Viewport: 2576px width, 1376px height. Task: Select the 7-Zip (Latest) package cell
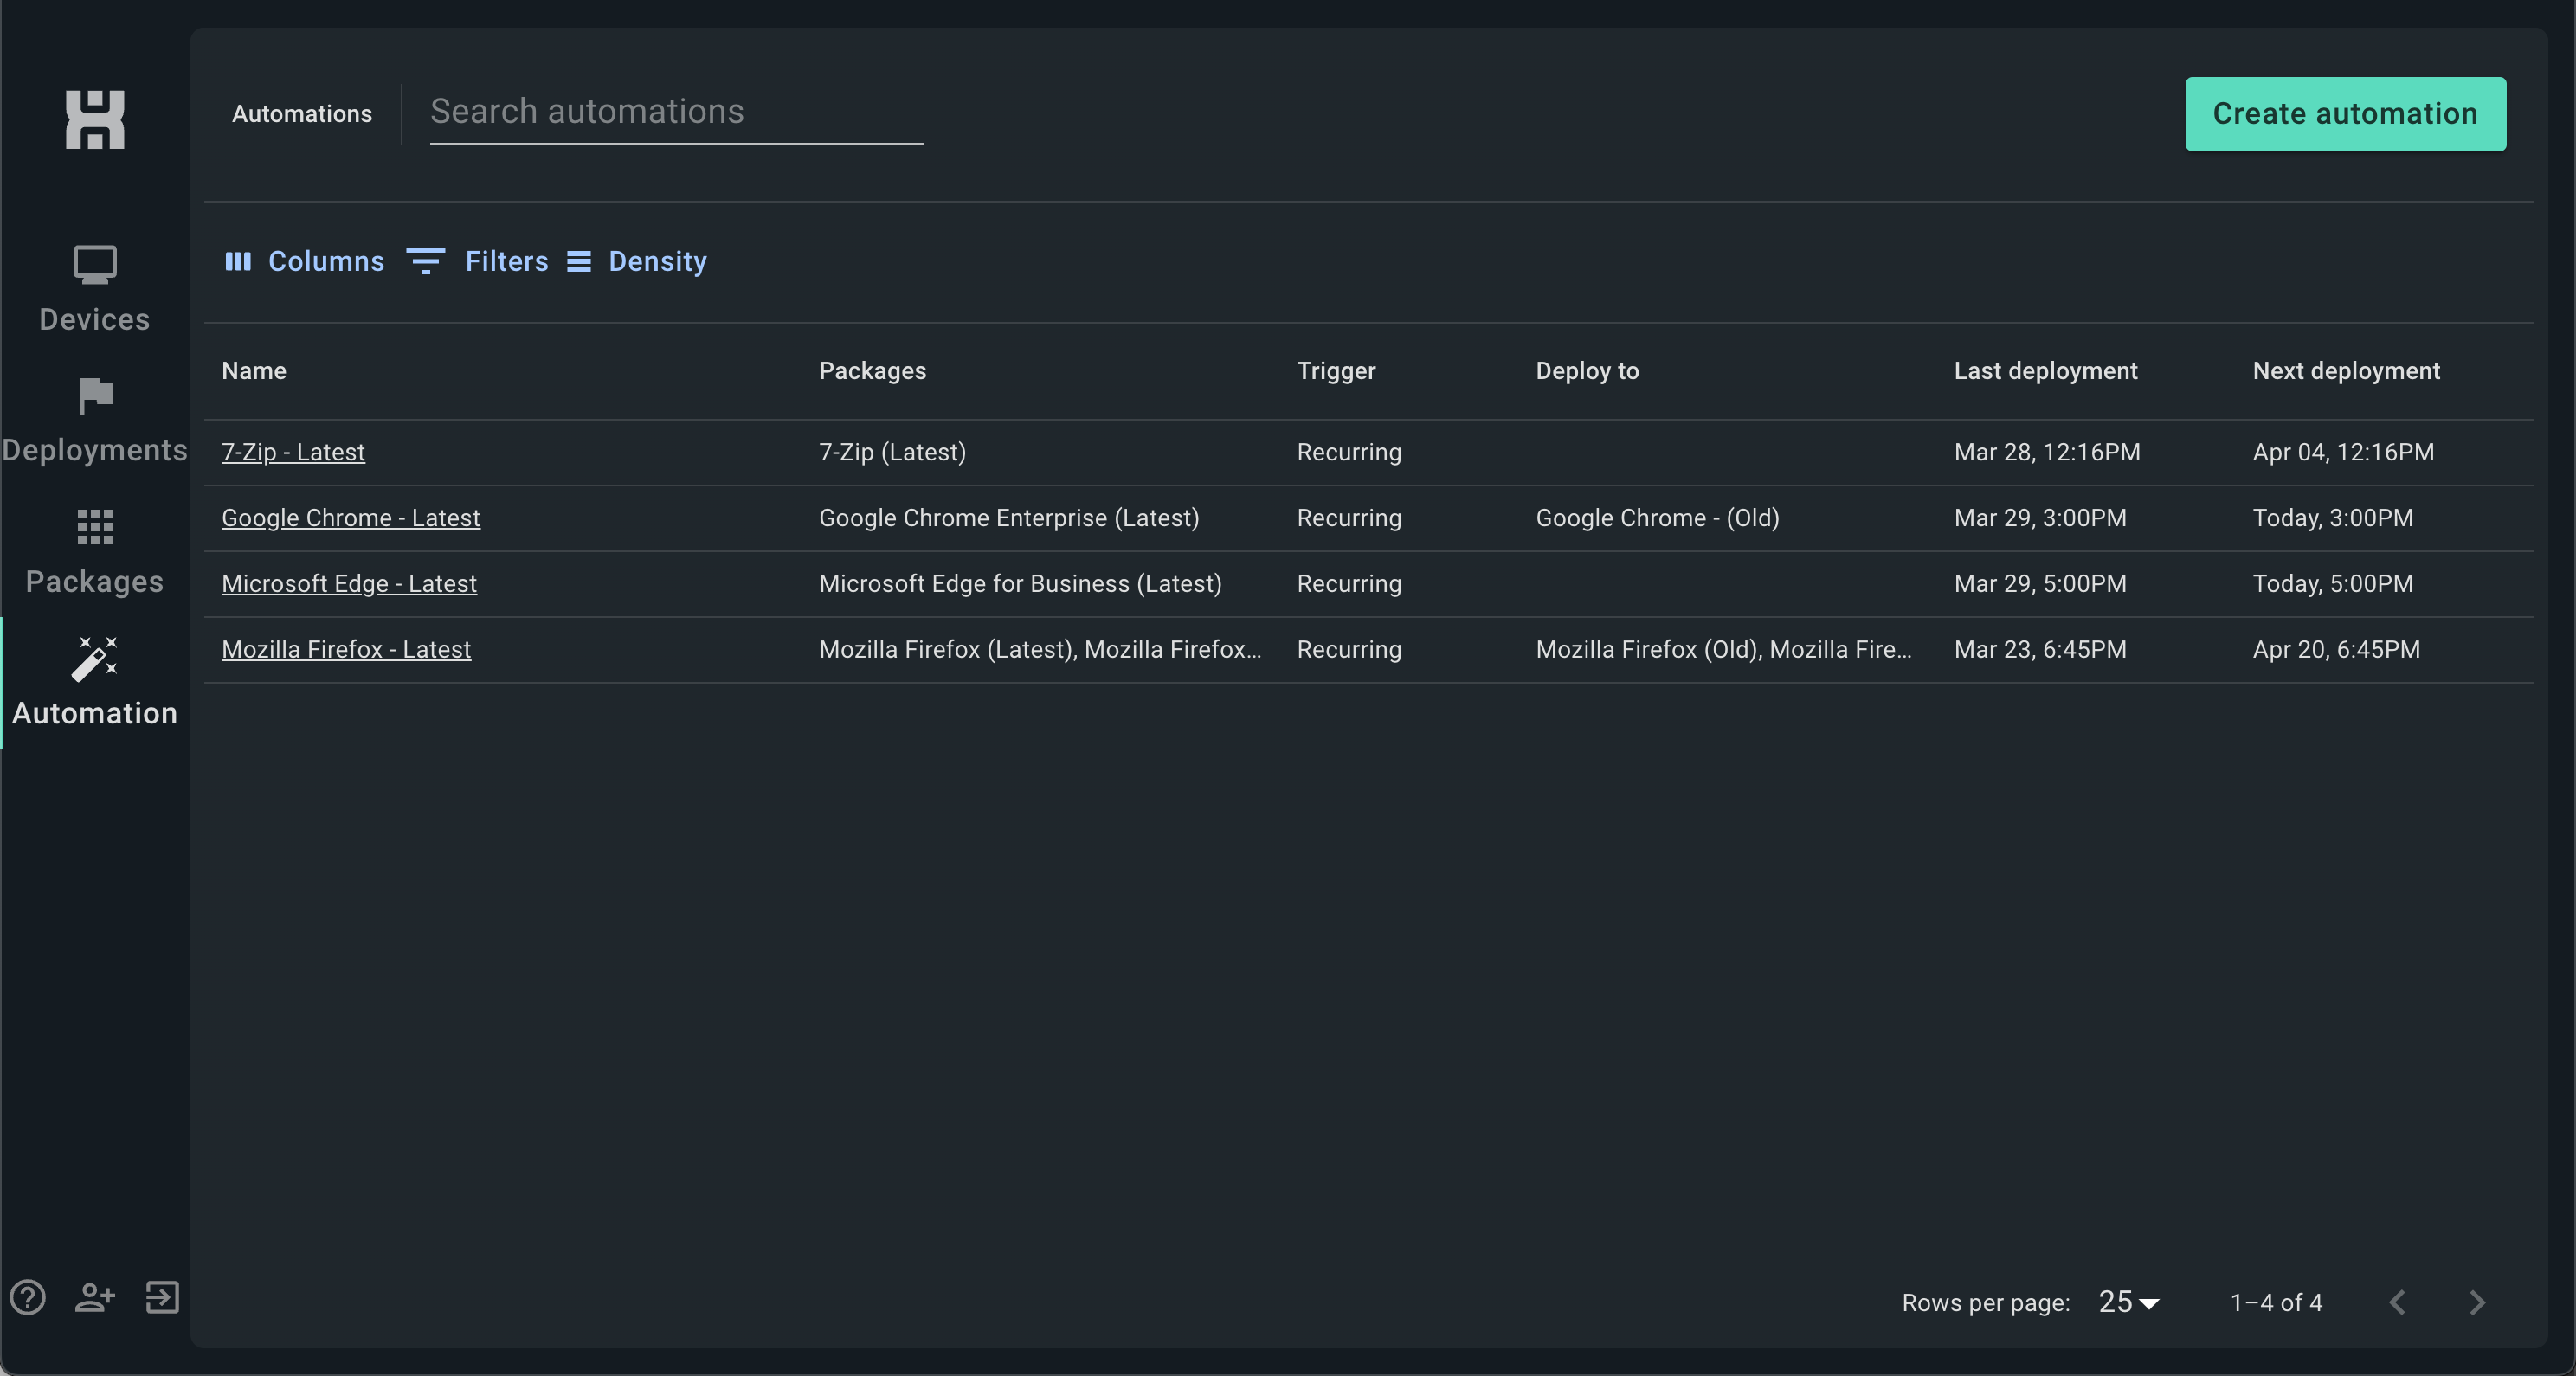click(892, 452)
